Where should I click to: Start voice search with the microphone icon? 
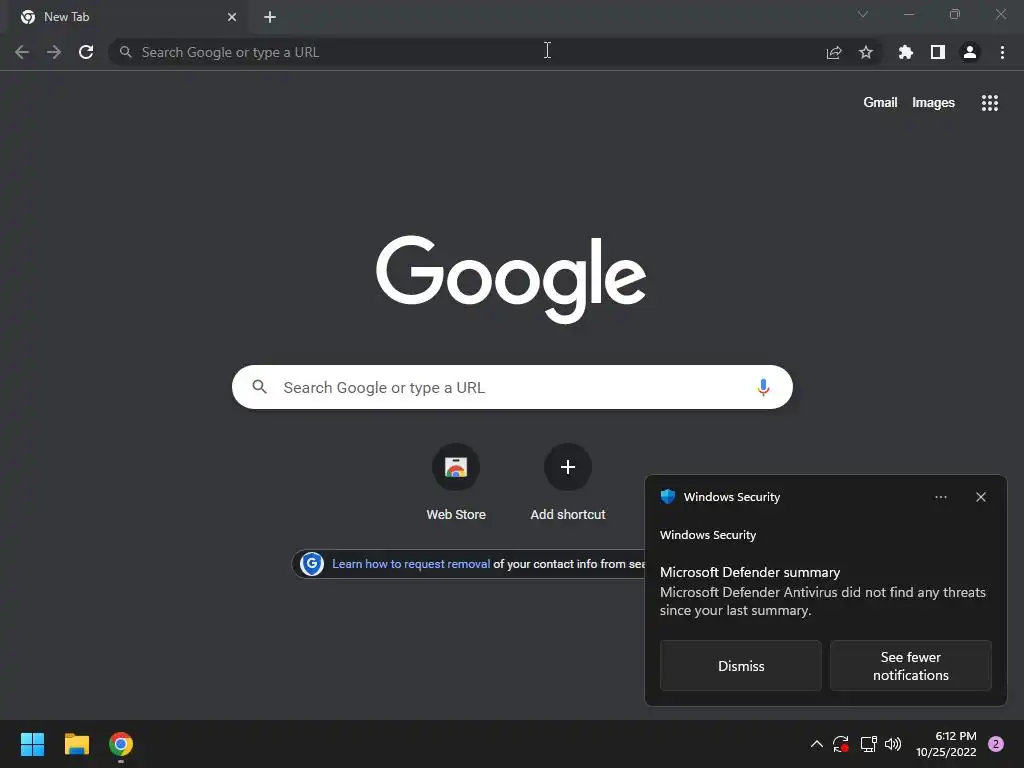(x=763, y=387)
